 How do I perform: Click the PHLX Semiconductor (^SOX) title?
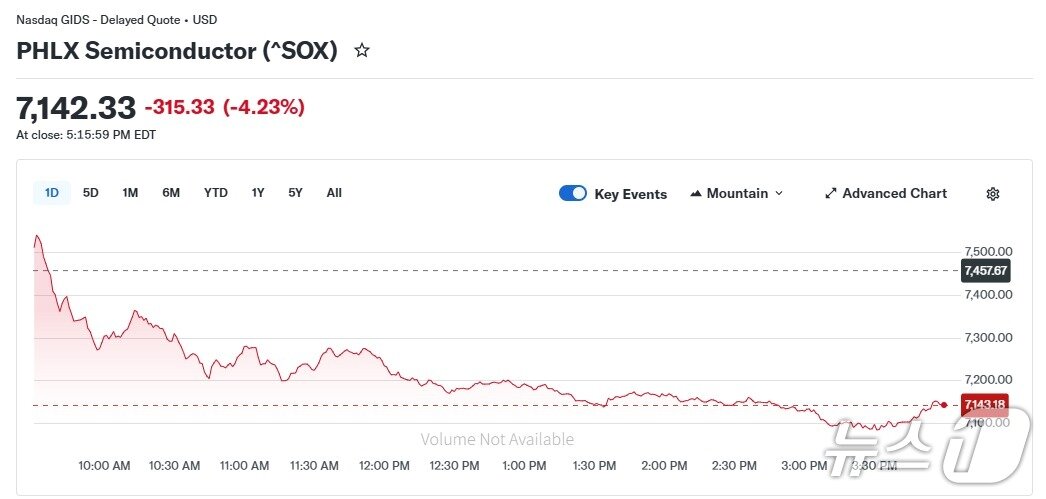(177, 51)
